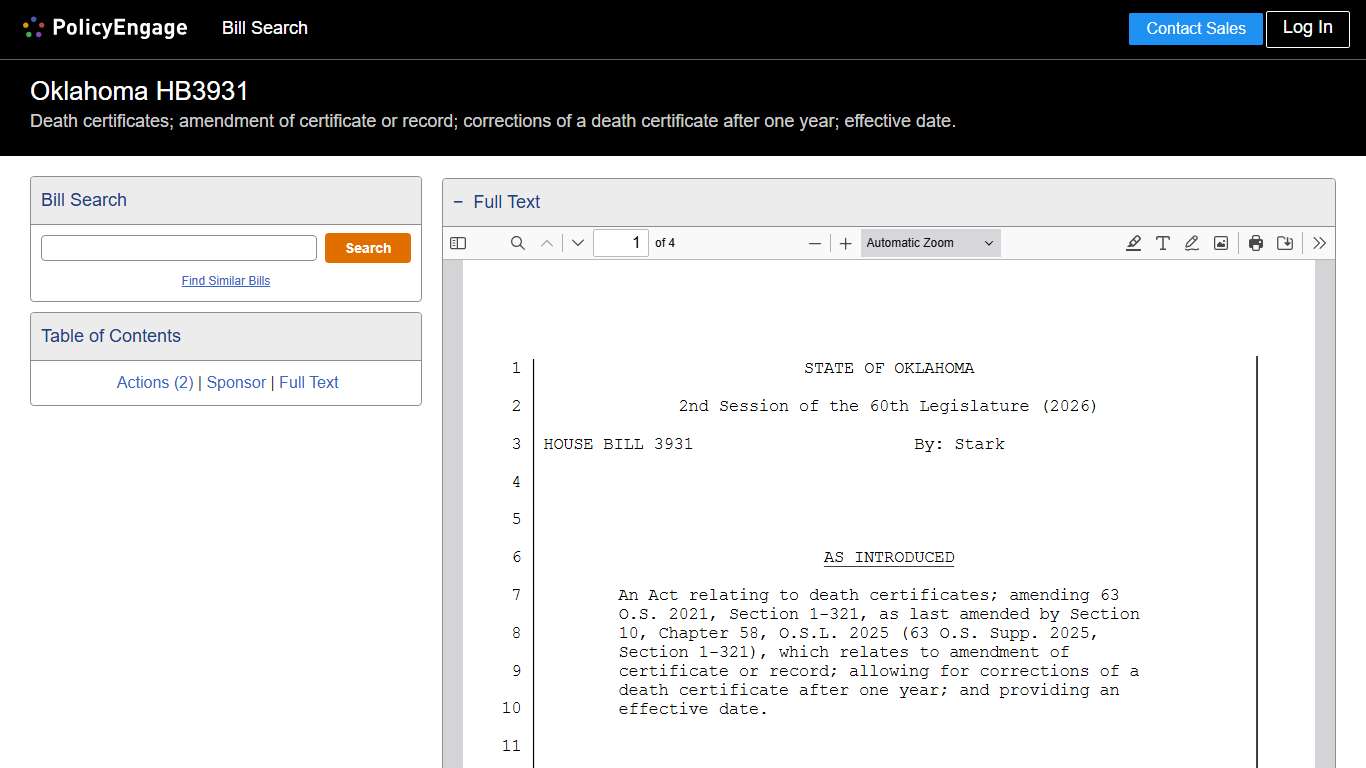The width and height of the screenshot is (1366, 768).
Task: Collapse the Full Text panel
Action: point(458,202)
